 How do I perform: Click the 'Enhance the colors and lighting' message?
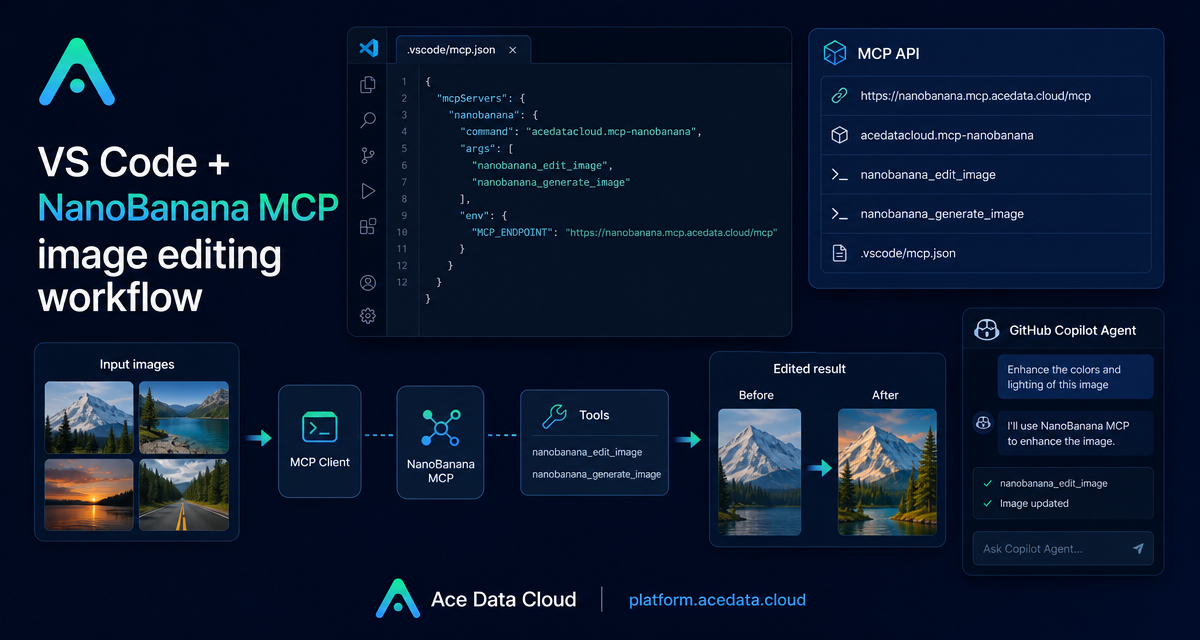pos(1075,377)
